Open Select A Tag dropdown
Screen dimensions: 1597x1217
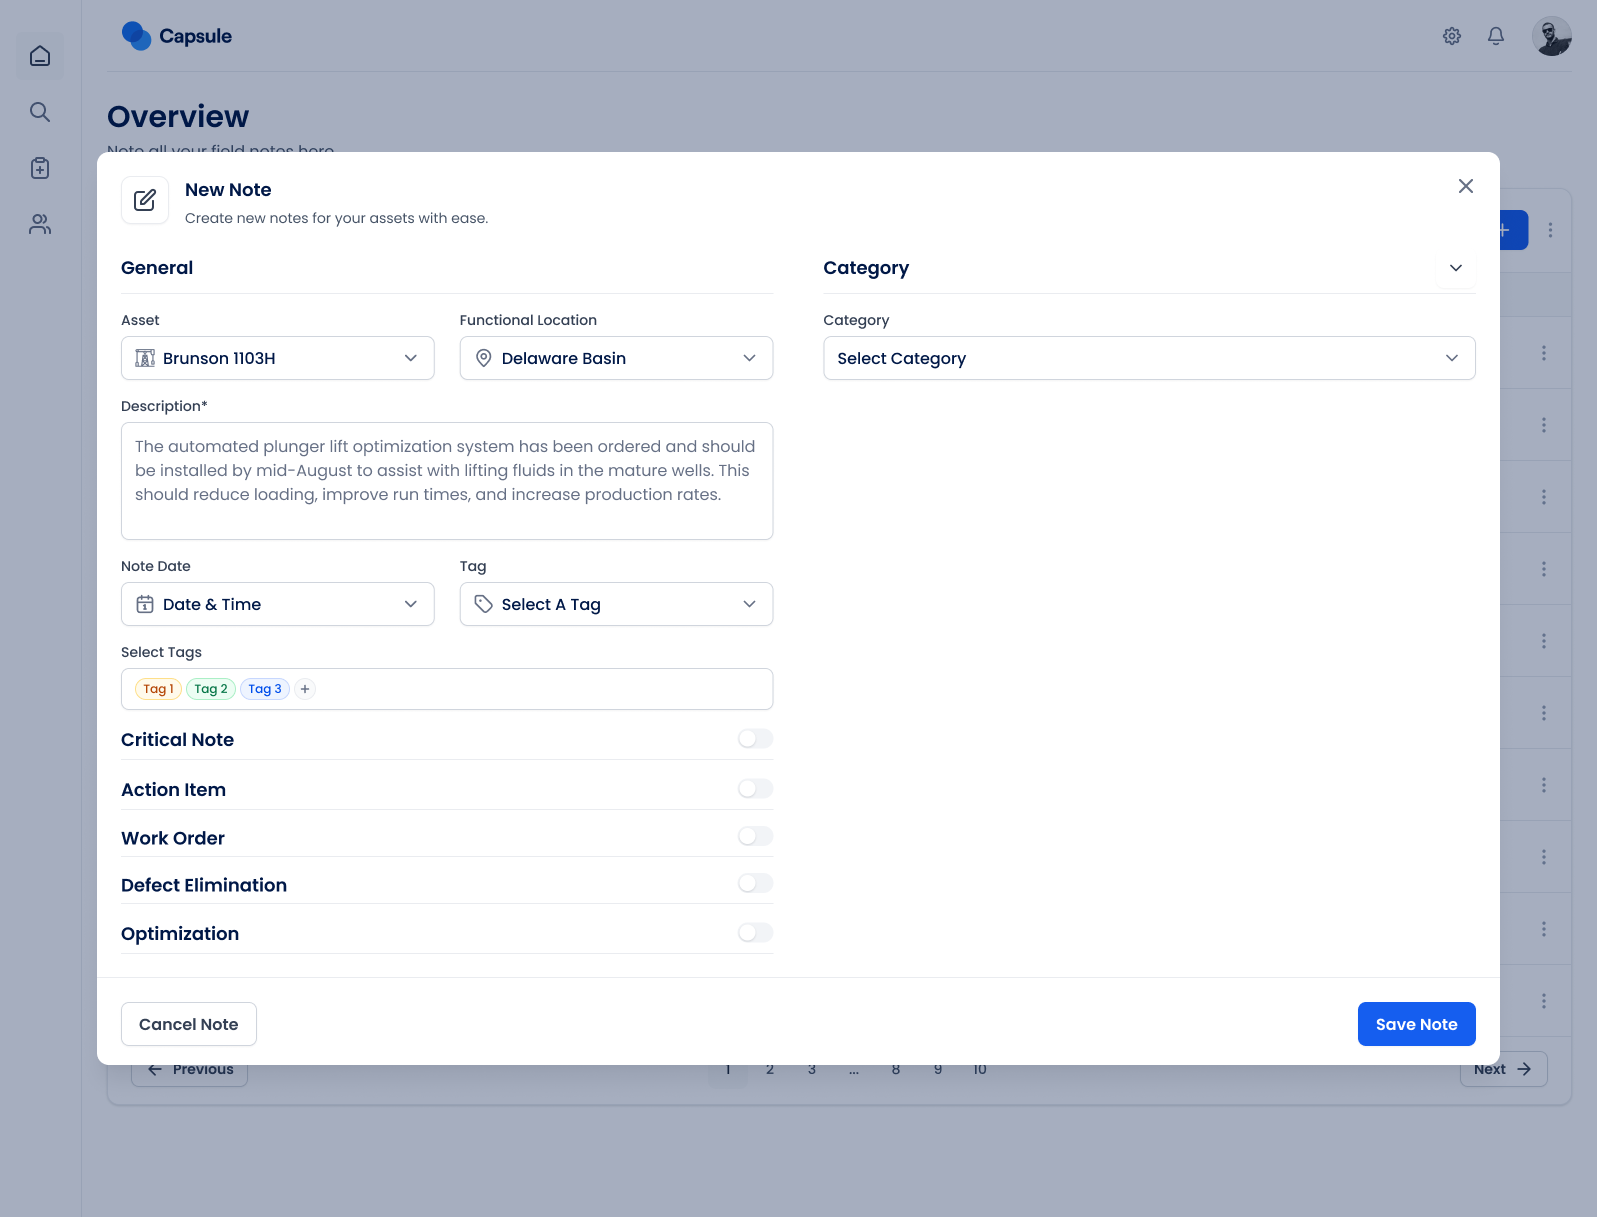[616, 604]
